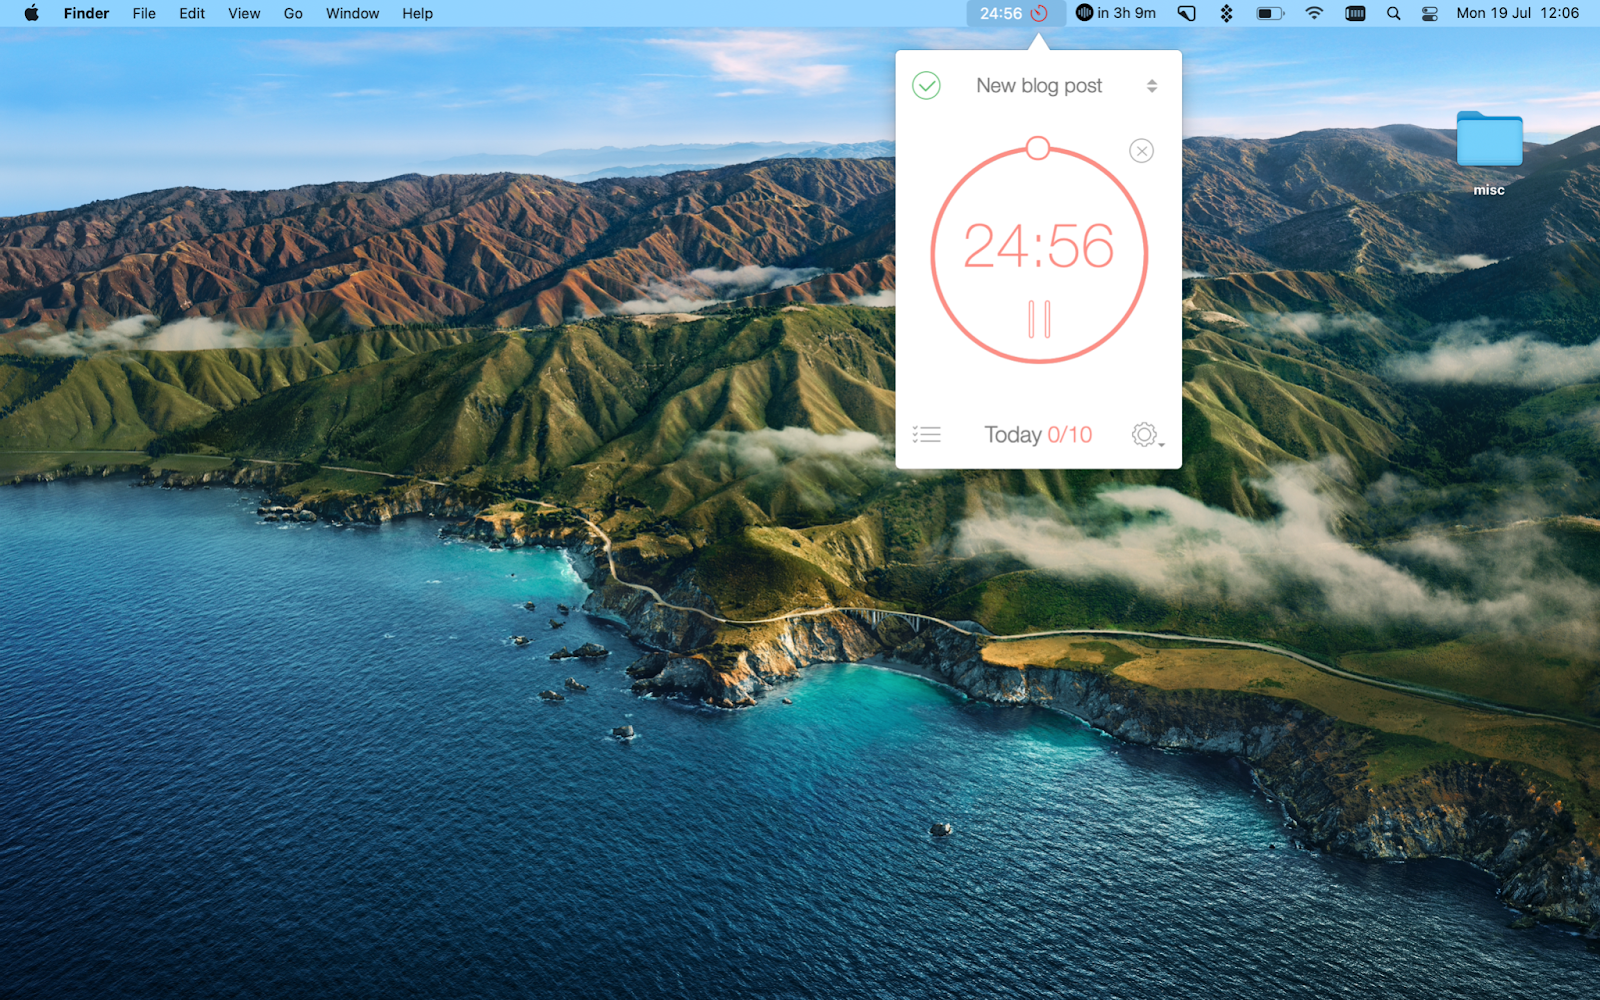This screenshot has width=1600, height=1000.
Task: Open the Edit menu
Action: pos(192,14)
